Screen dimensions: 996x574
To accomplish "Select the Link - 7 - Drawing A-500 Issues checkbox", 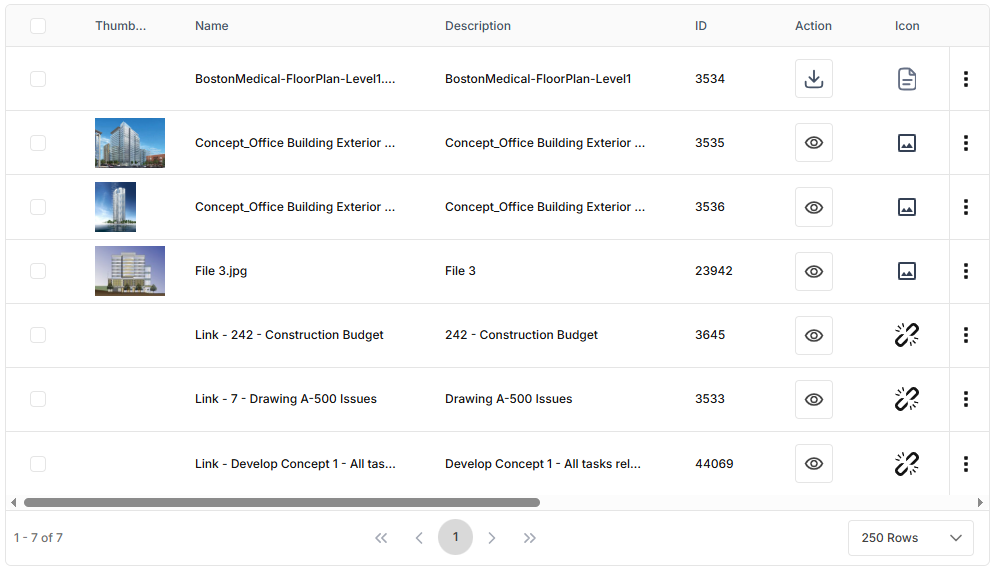I will pos(38,399).
